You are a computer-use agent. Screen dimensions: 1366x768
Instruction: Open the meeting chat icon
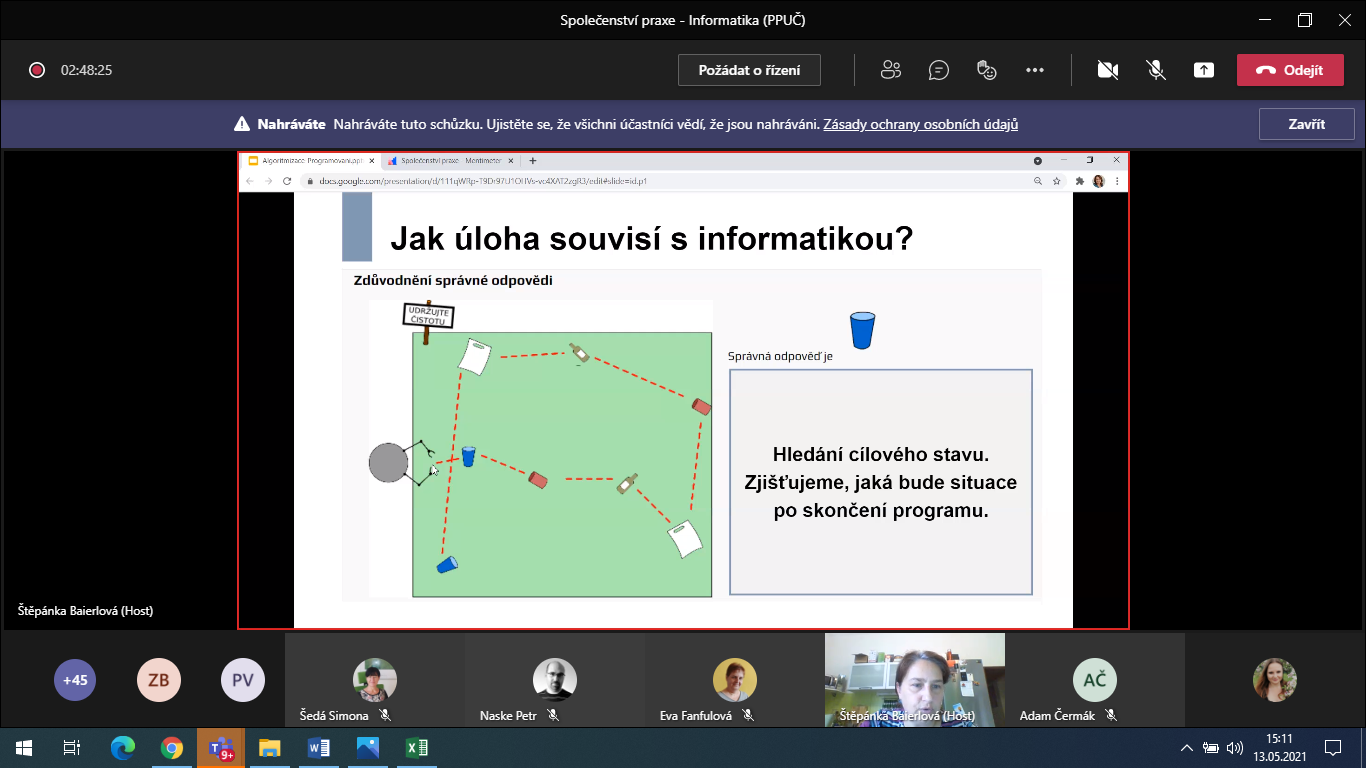[938, 70]
